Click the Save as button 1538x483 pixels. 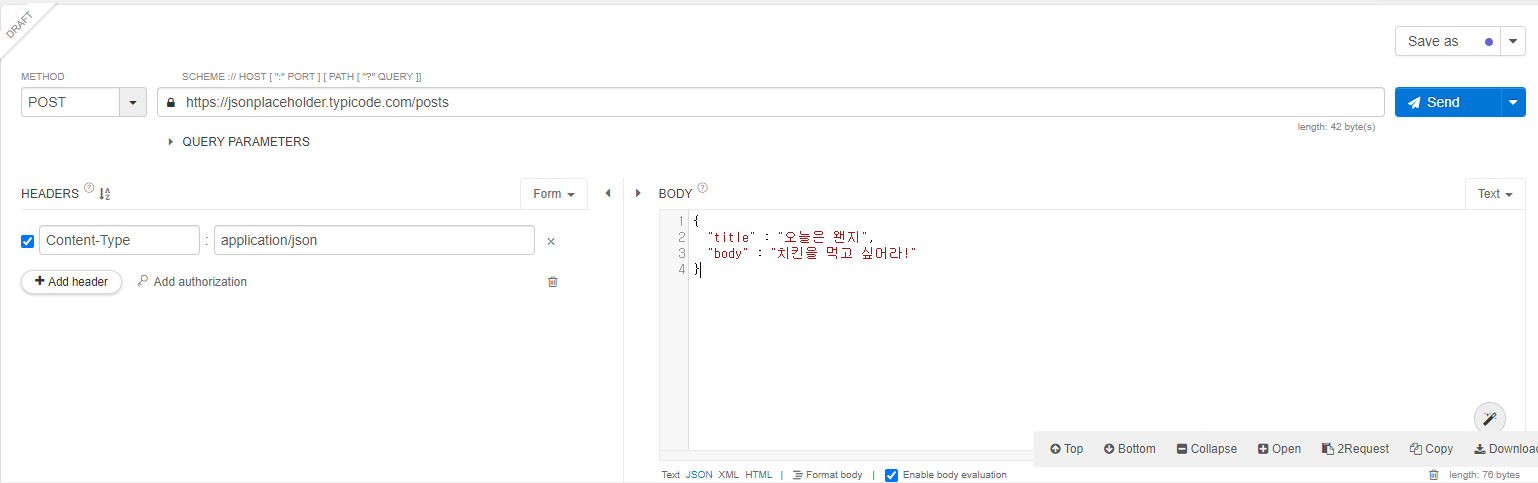[1447, 41]
